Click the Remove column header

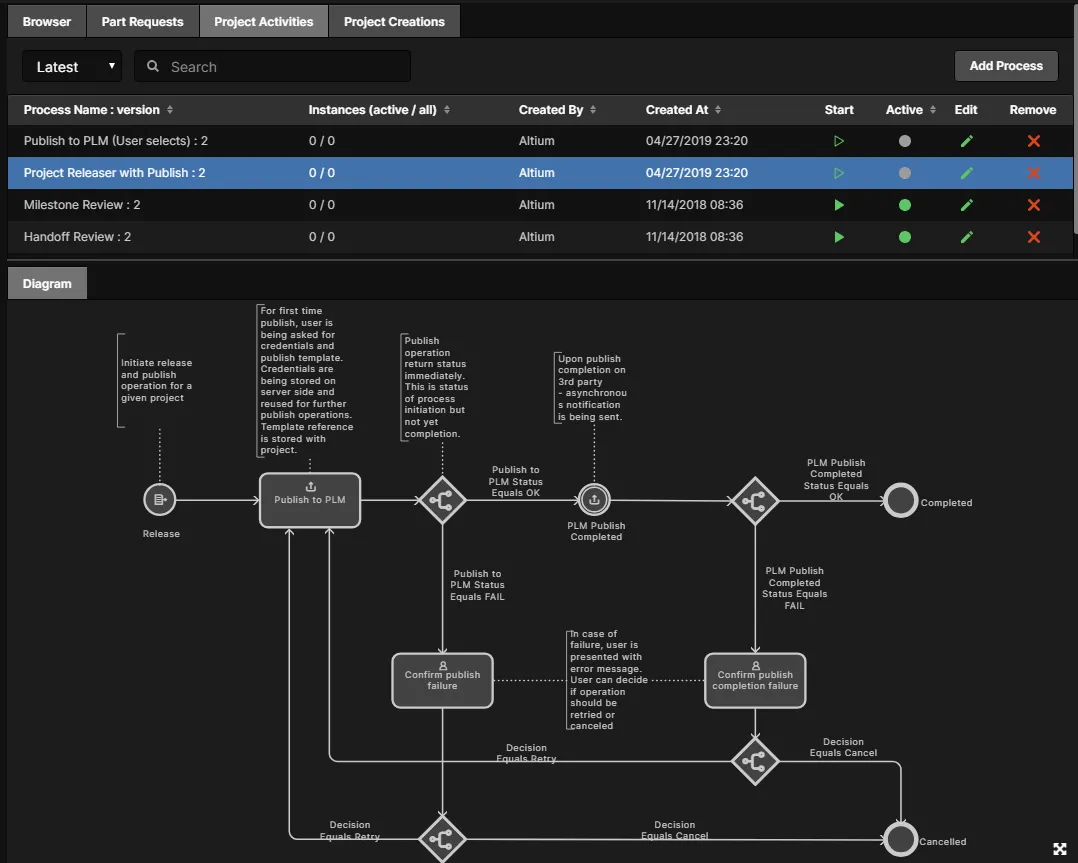[x=1033, y=110]
